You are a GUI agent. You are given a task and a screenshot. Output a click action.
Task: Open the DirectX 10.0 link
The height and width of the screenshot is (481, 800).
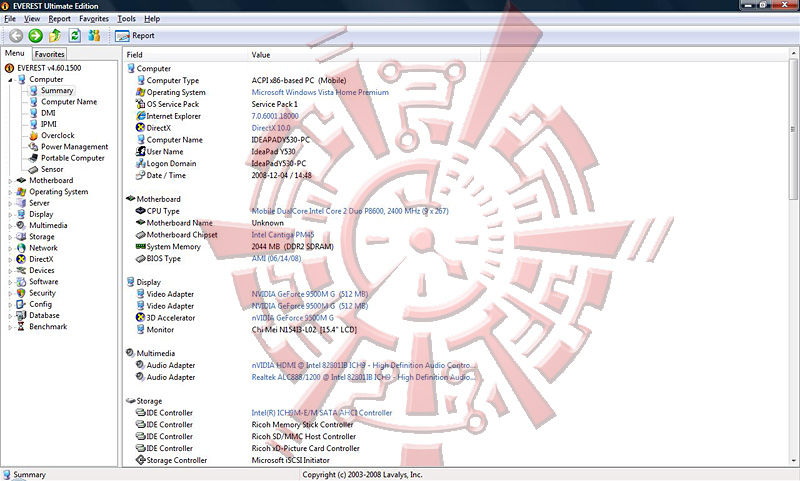271,128
